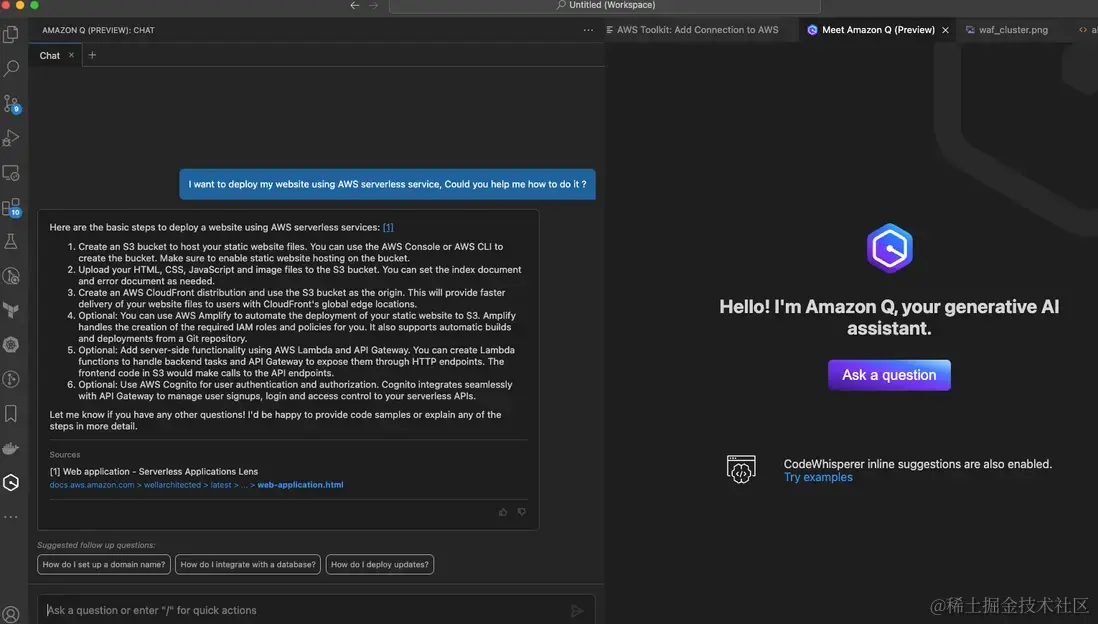Click the 'Suggested follow up questions:' label
This screenshot has height=624, width=1098.
(96, 545)
